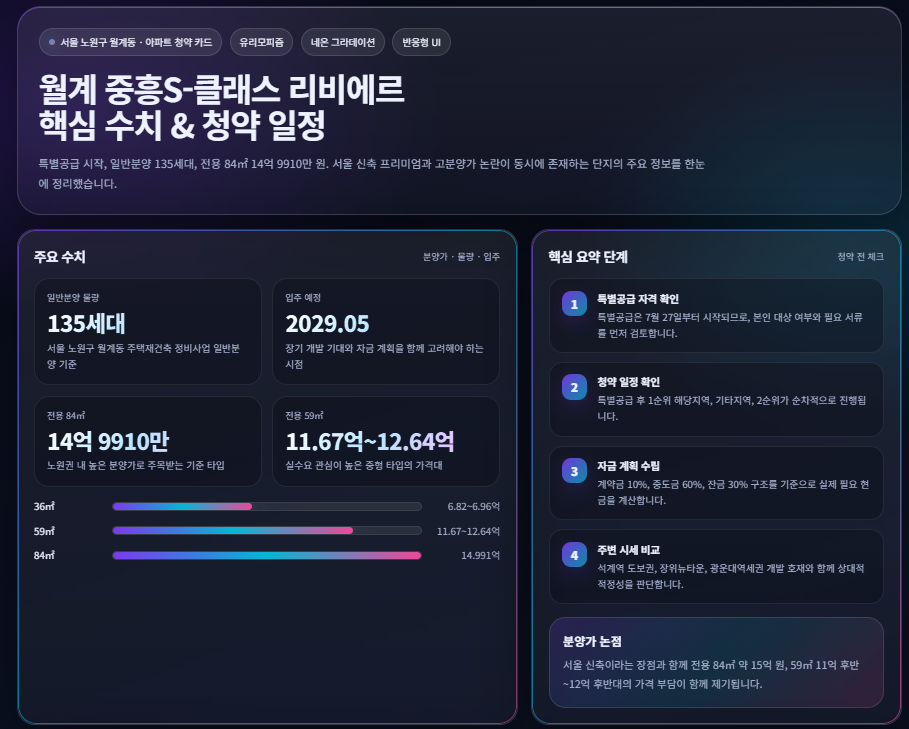
Task: Click the 36㎡ row label
Action: point(44,506)
